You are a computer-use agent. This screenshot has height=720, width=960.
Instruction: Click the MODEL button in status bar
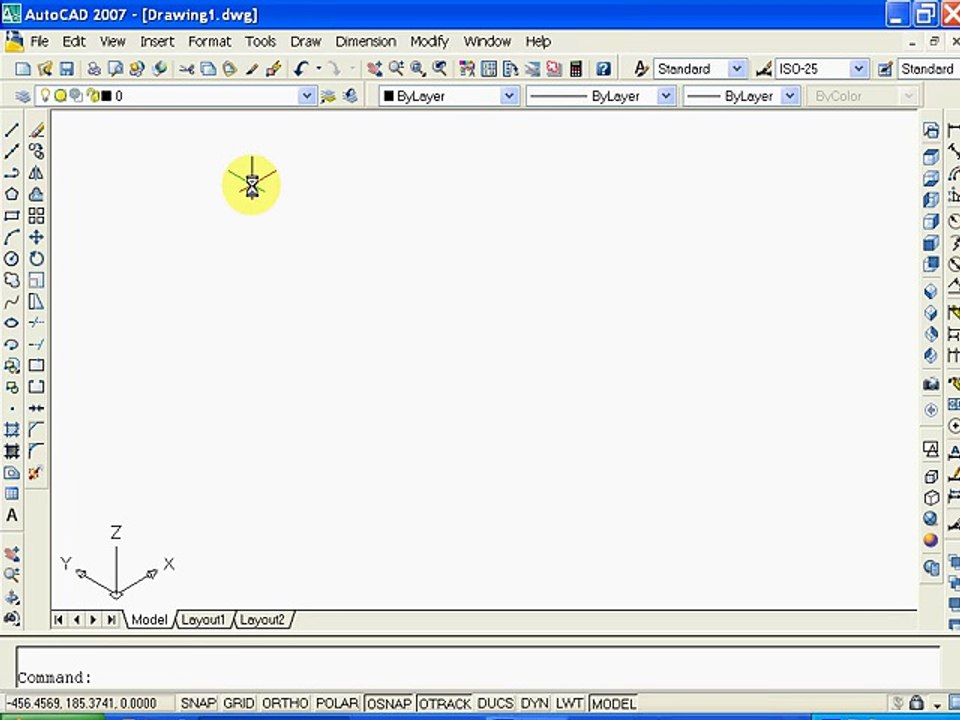pos(613,703)
